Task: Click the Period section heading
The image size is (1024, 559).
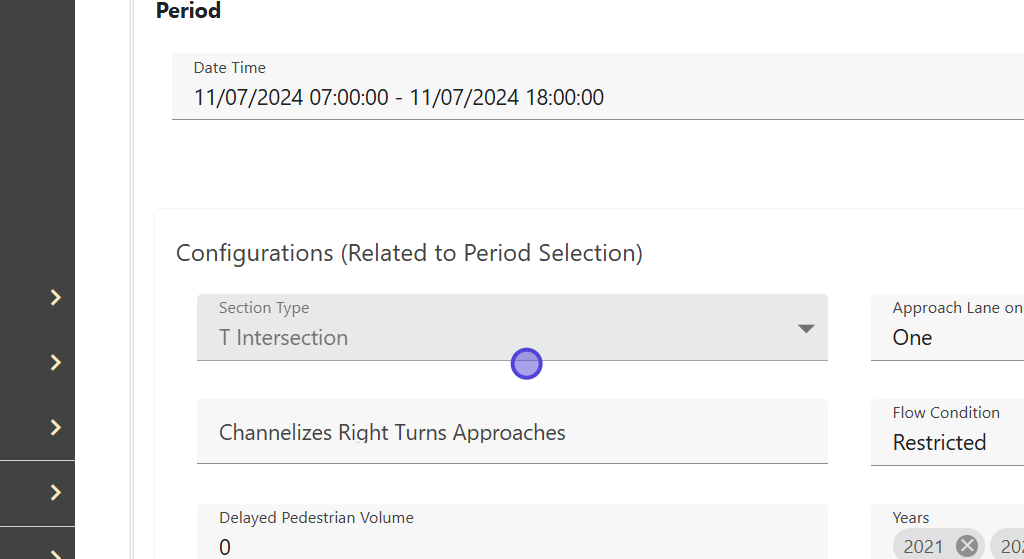Action: coord(188,11)
